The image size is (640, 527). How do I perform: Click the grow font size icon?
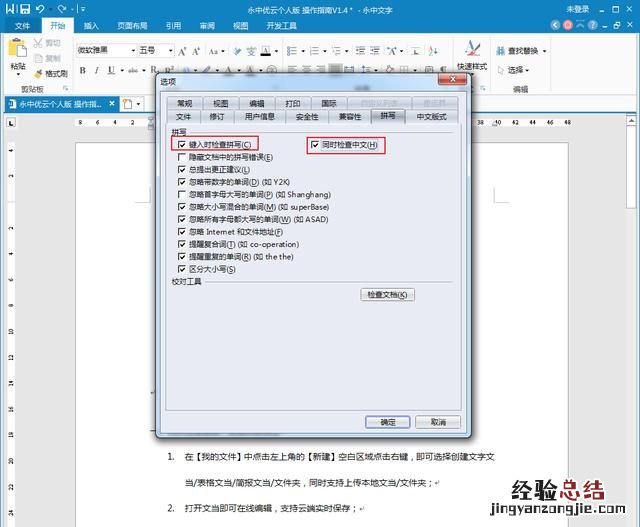pyautogui.click(x=182, y=51)
